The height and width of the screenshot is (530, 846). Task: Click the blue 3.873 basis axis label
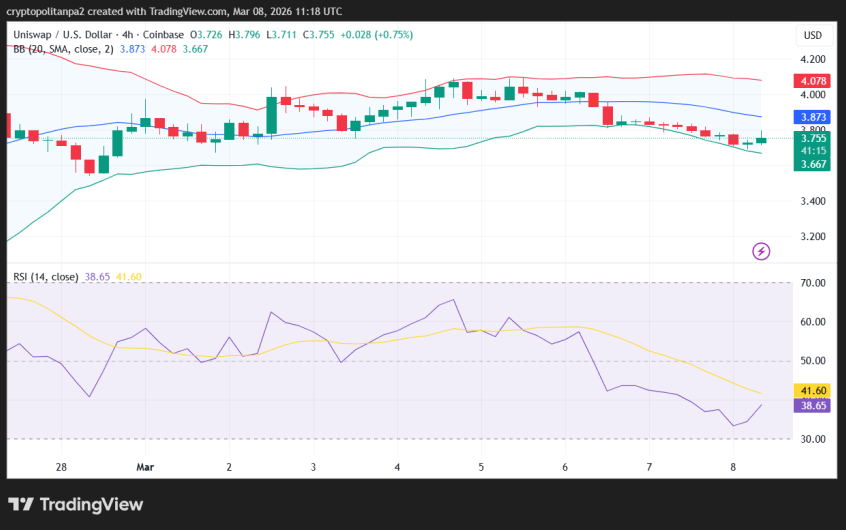(x=812, y=117)
